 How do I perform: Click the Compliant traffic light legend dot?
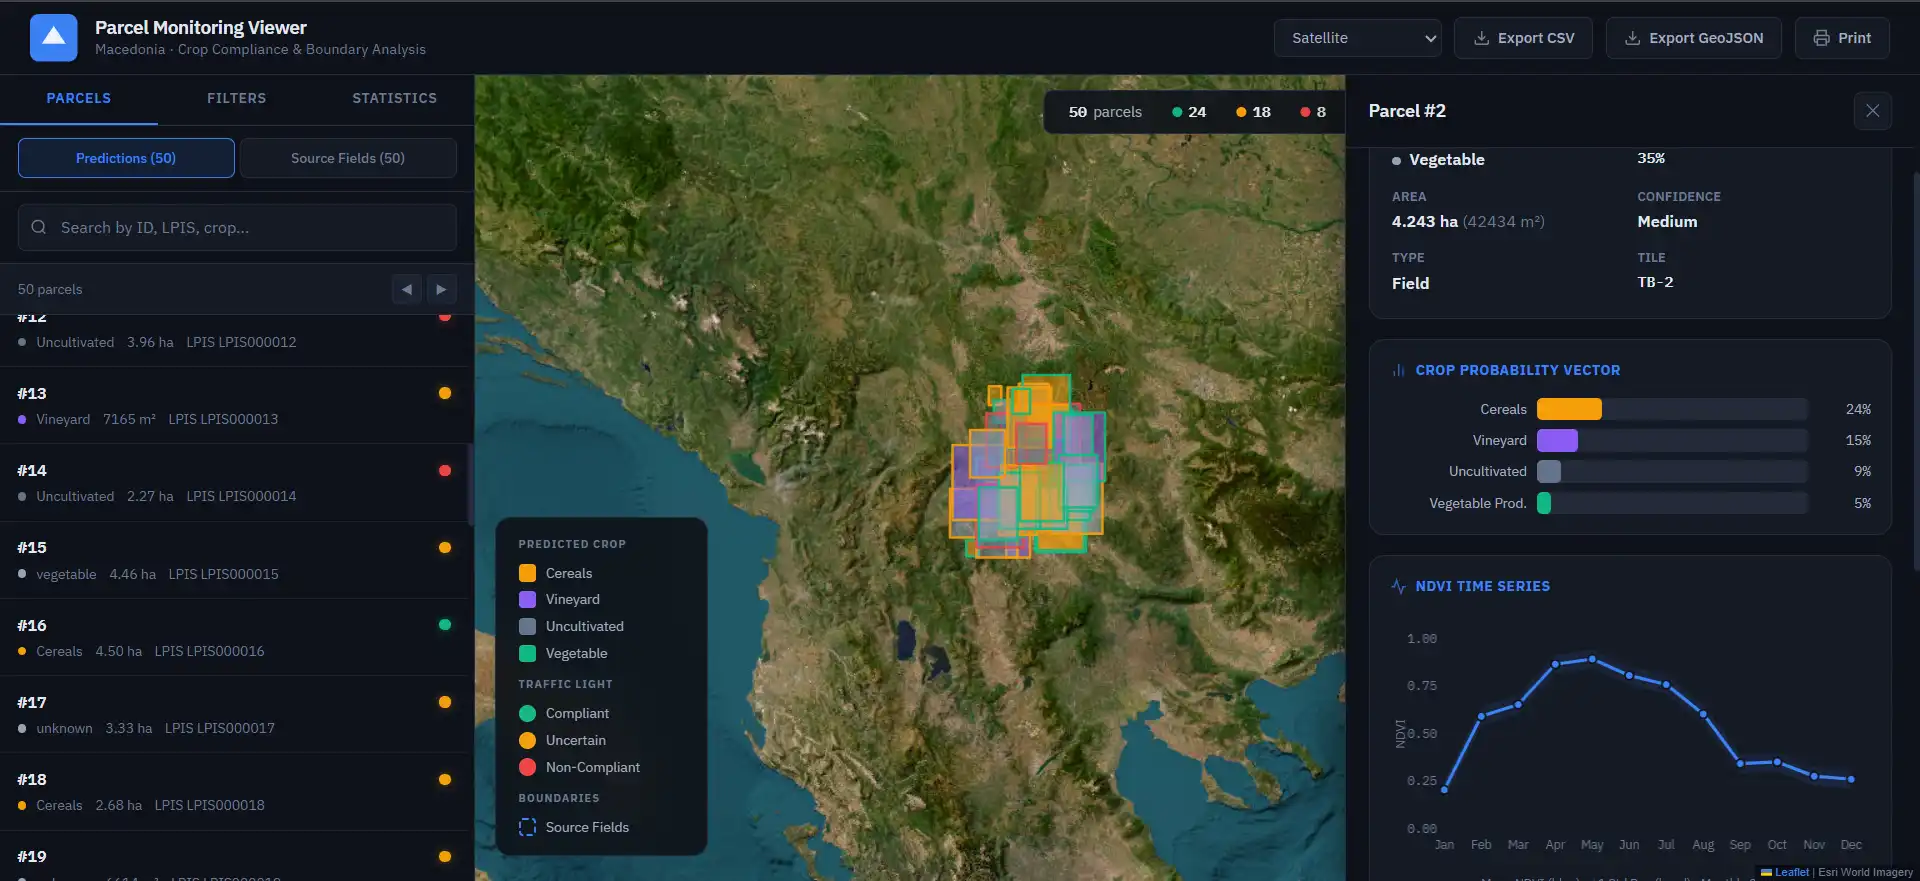click(x=527, y=713)
